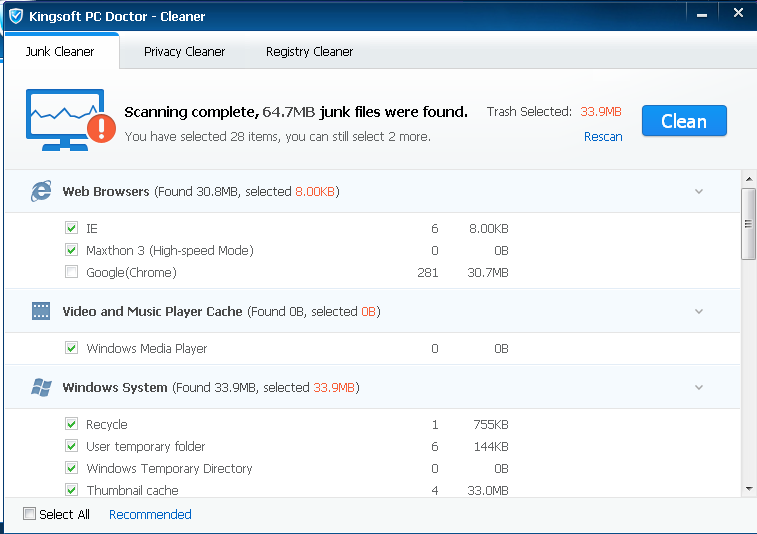Click the vertical scrollbar thumb

coord(749,224)
